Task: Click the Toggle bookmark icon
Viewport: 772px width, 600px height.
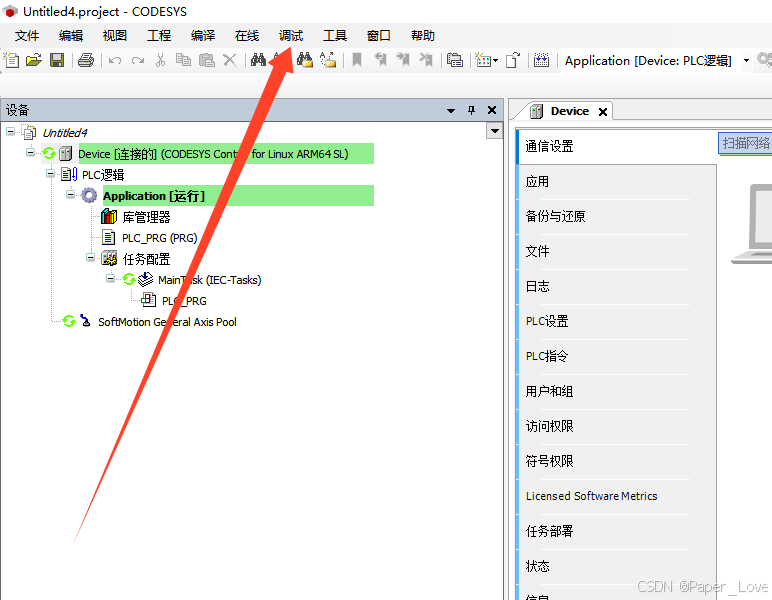Action: click(357, 60)
